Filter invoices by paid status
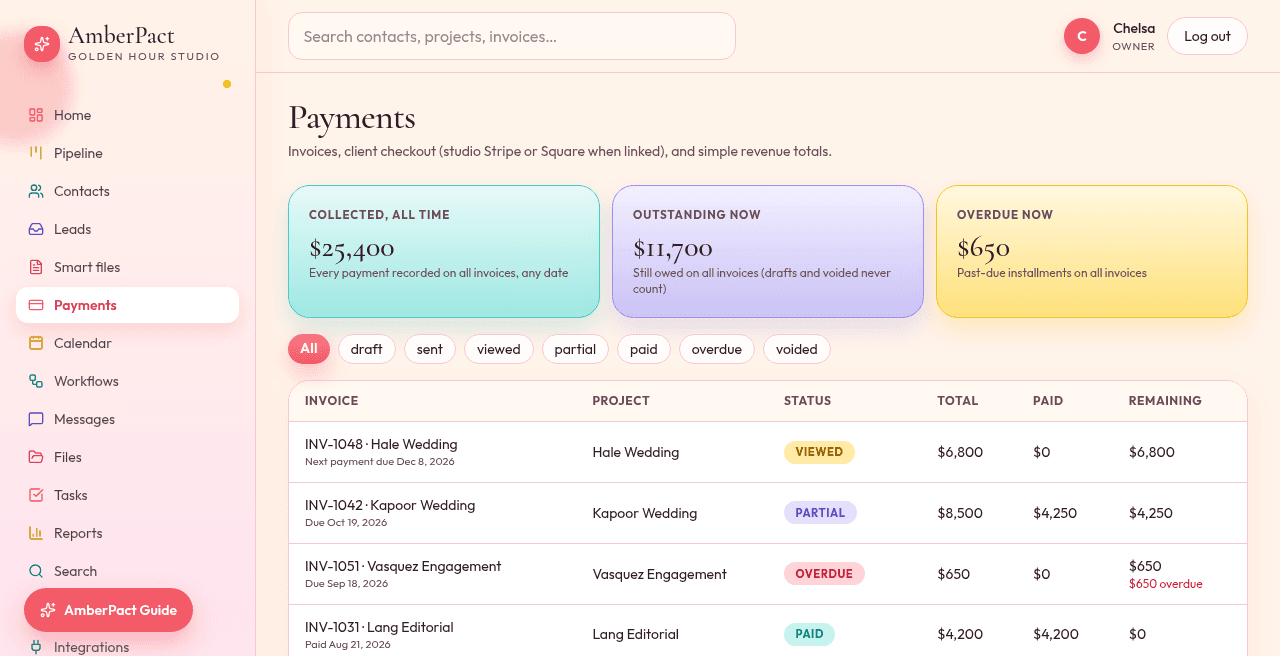 click(644, 349)
